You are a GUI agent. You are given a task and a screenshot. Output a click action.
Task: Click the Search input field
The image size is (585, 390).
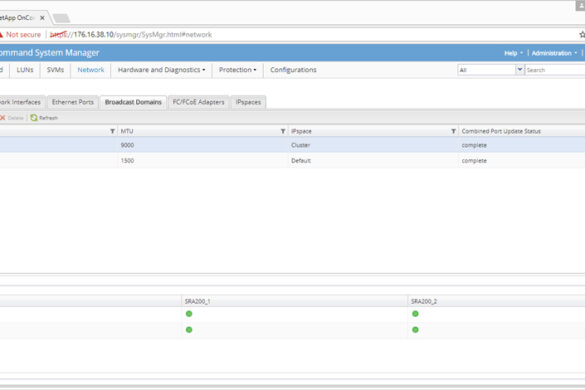pos(555,70)
